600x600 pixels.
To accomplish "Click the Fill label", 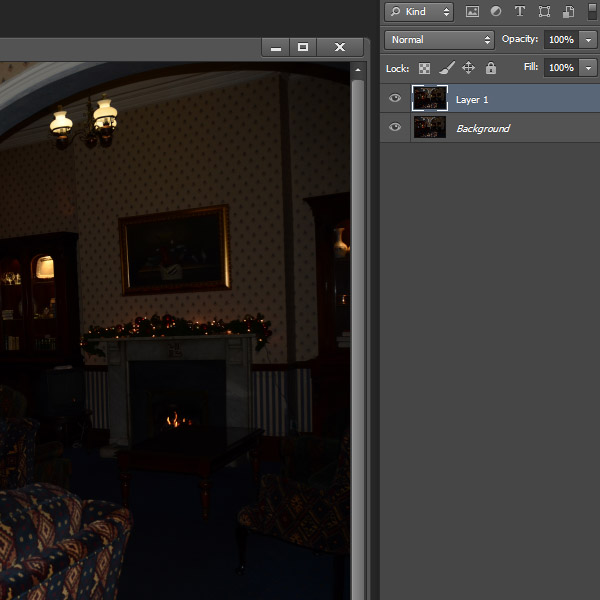I will (531, 67).
